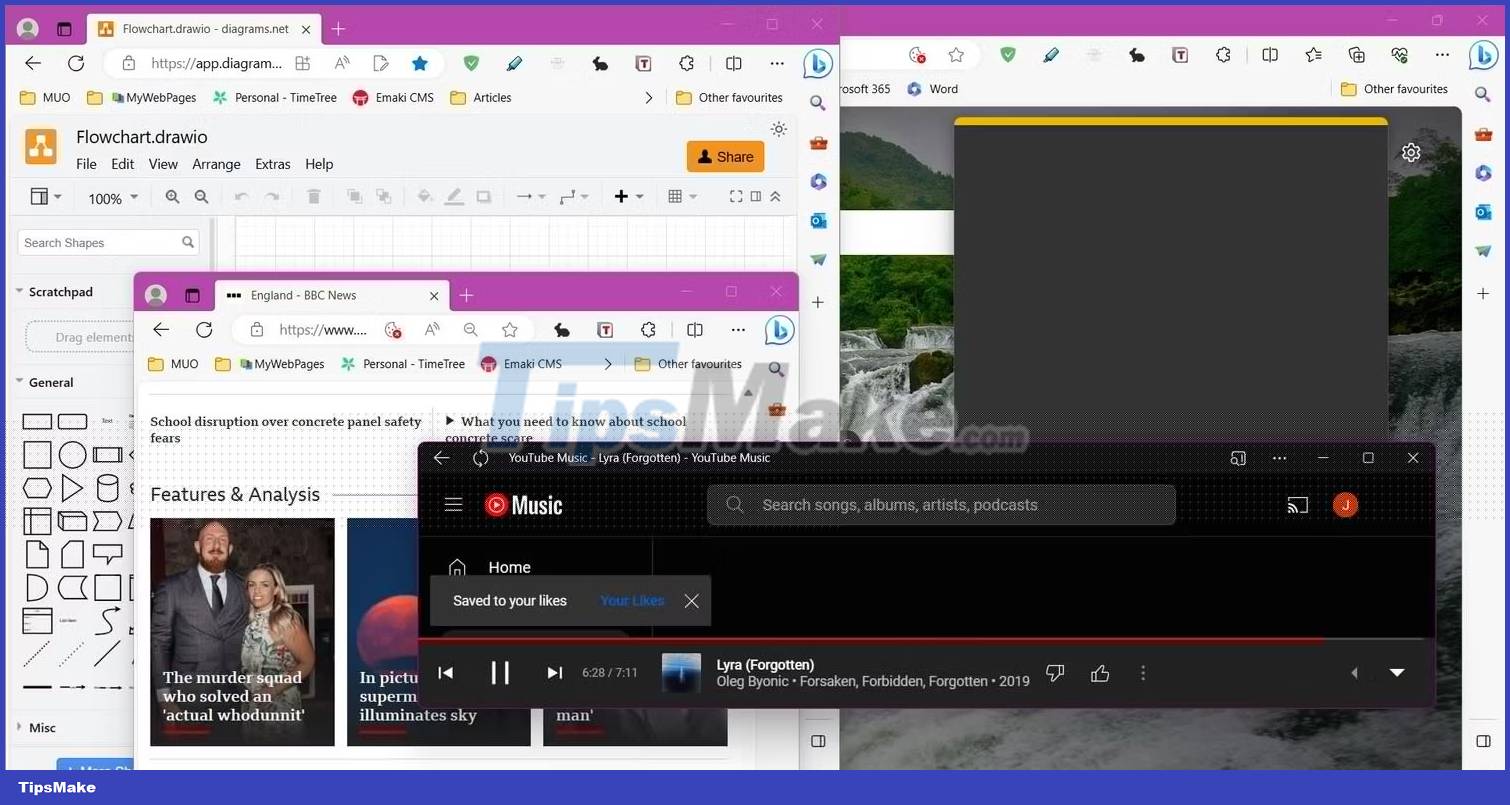Click the Word bookmark in the right window

click(932, 89)
